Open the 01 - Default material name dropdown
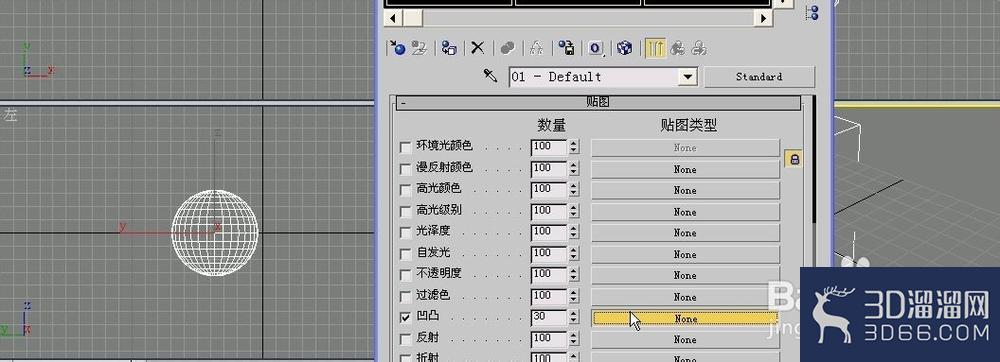Screen dimensions: 1000x362 coord(687,77)
